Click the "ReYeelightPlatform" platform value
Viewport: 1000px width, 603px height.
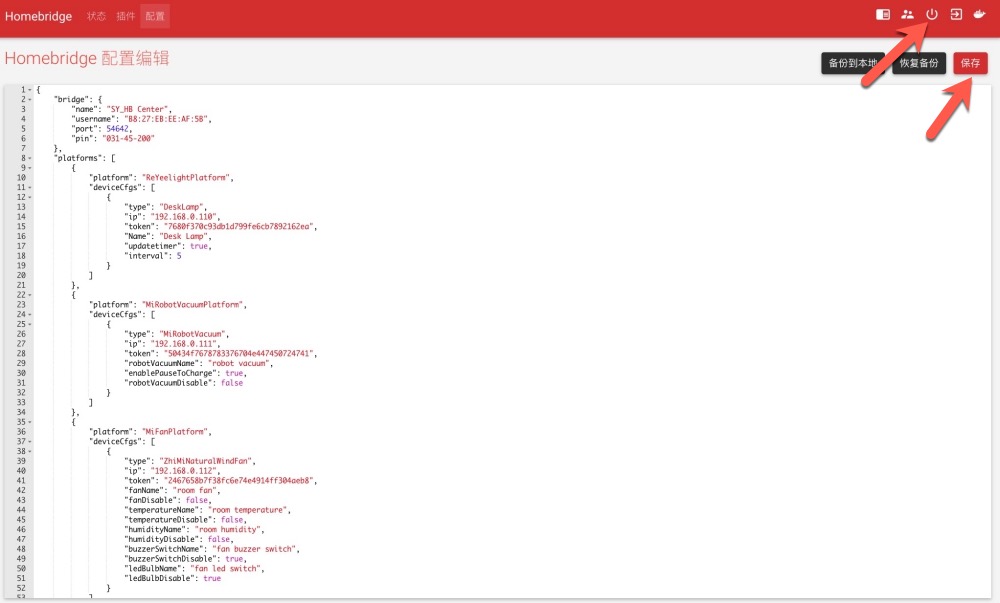point(186,177)
